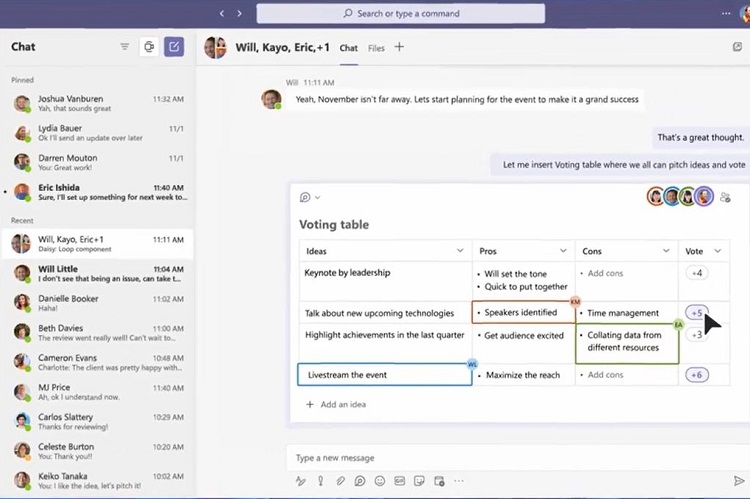
Task: Open MJ Price chat
Action: click(98, 392)
